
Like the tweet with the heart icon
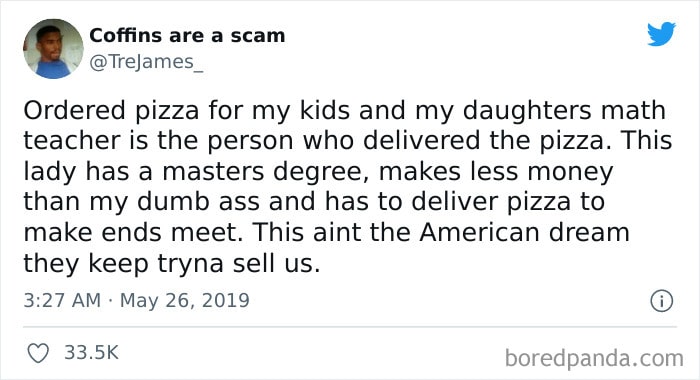tap(38, 353)
